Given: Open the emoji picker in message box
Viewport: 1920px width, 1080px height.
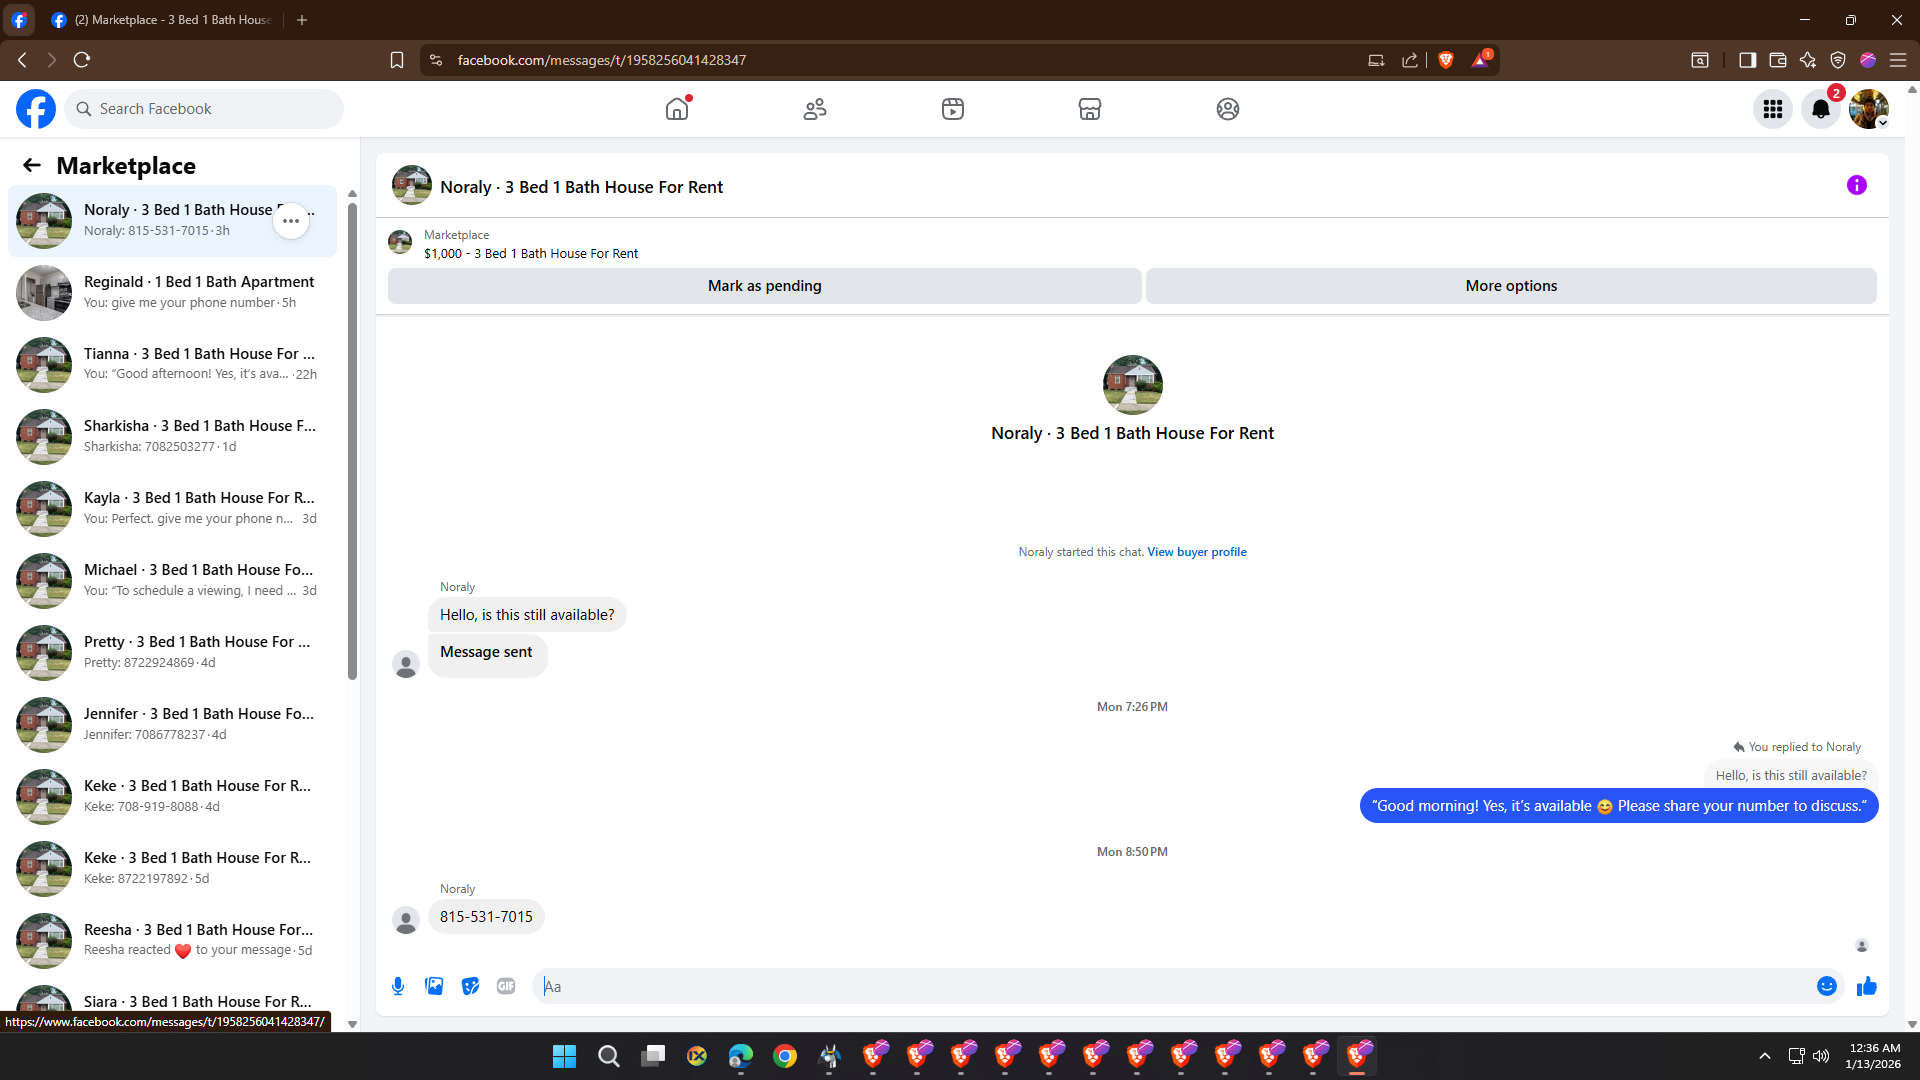Looking at the screenshot, I should (x=1826, y=986).
